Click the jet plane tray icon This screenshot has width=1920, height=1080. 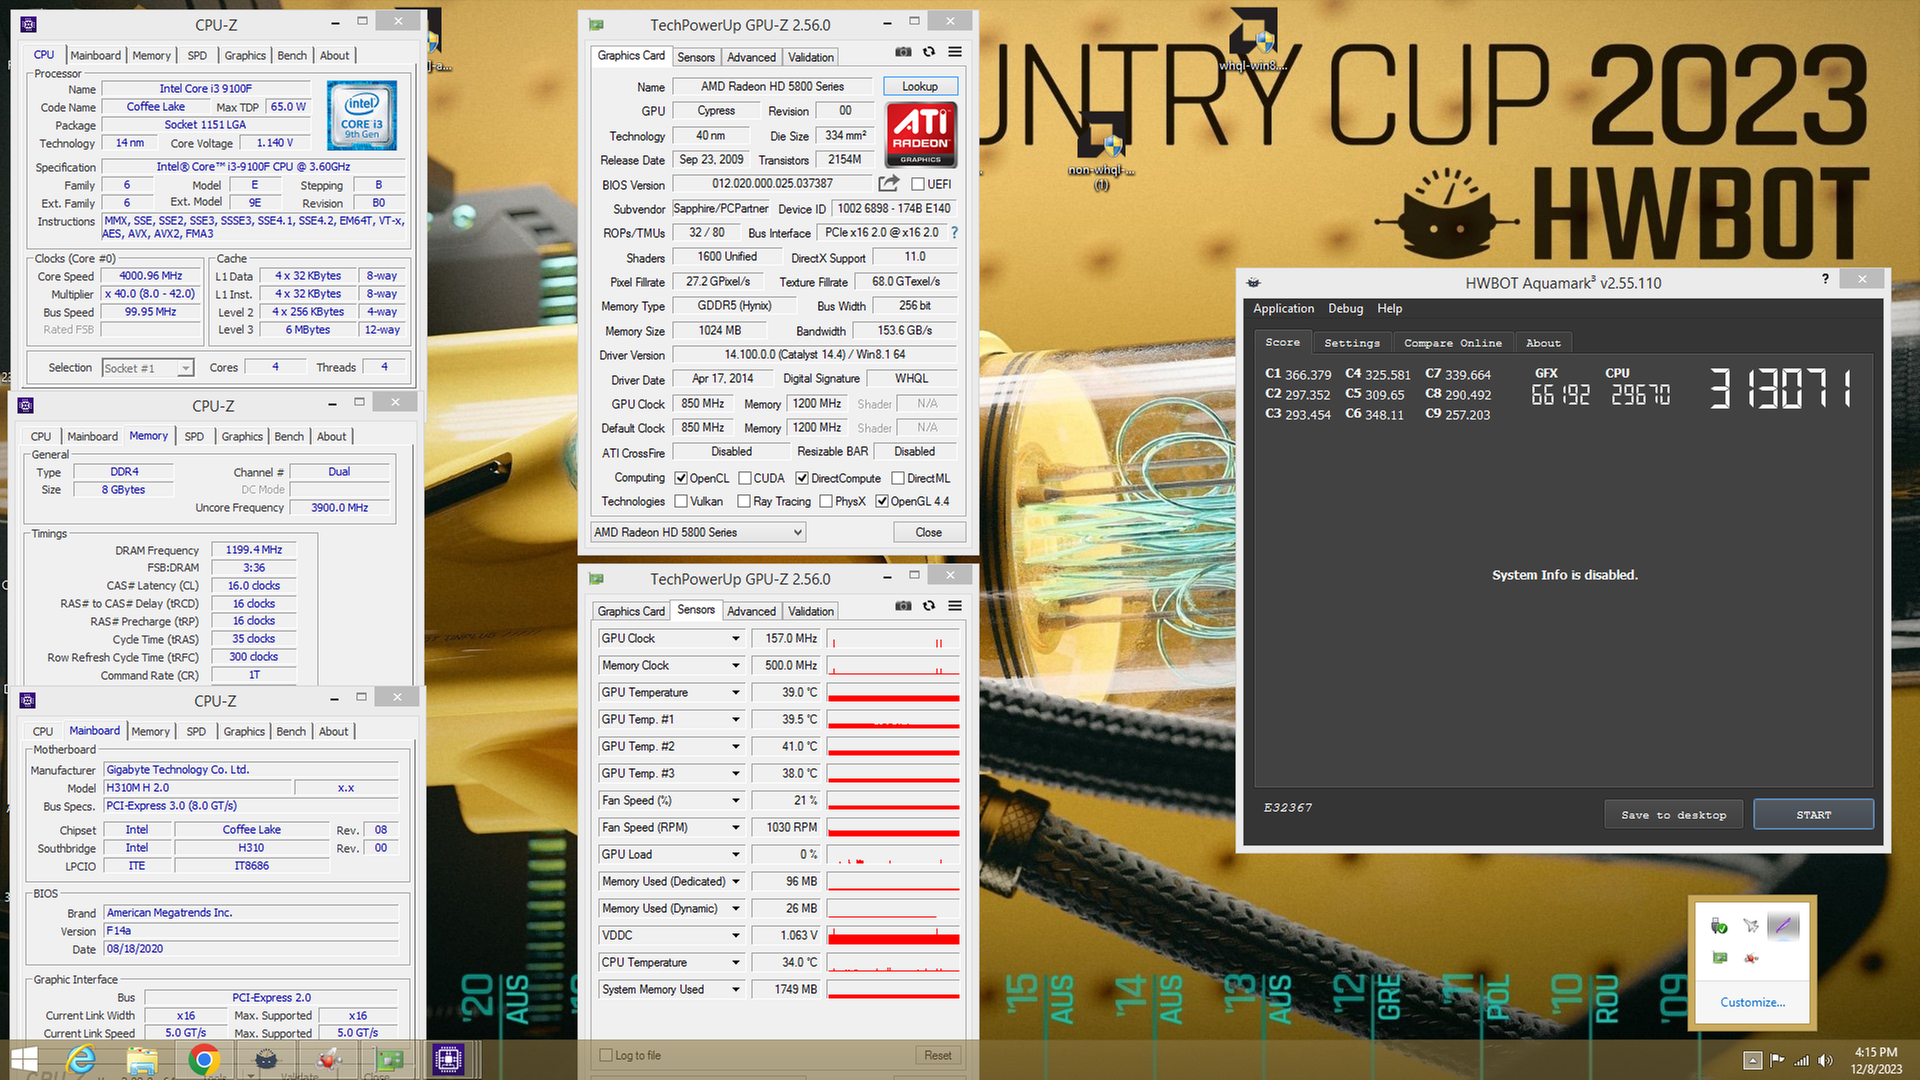coord(1751,926)
